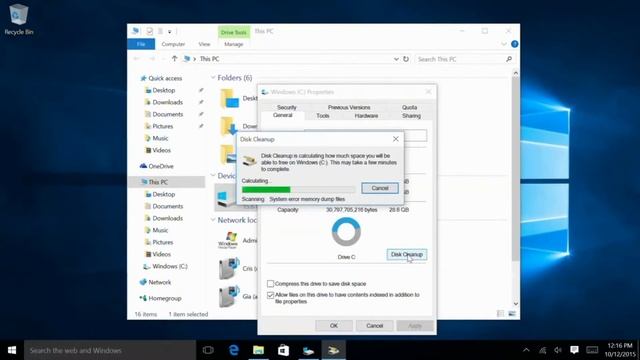The image size is (640, 360).
Task: Open the Sharing tab in Properties
Action: point(411,116)
